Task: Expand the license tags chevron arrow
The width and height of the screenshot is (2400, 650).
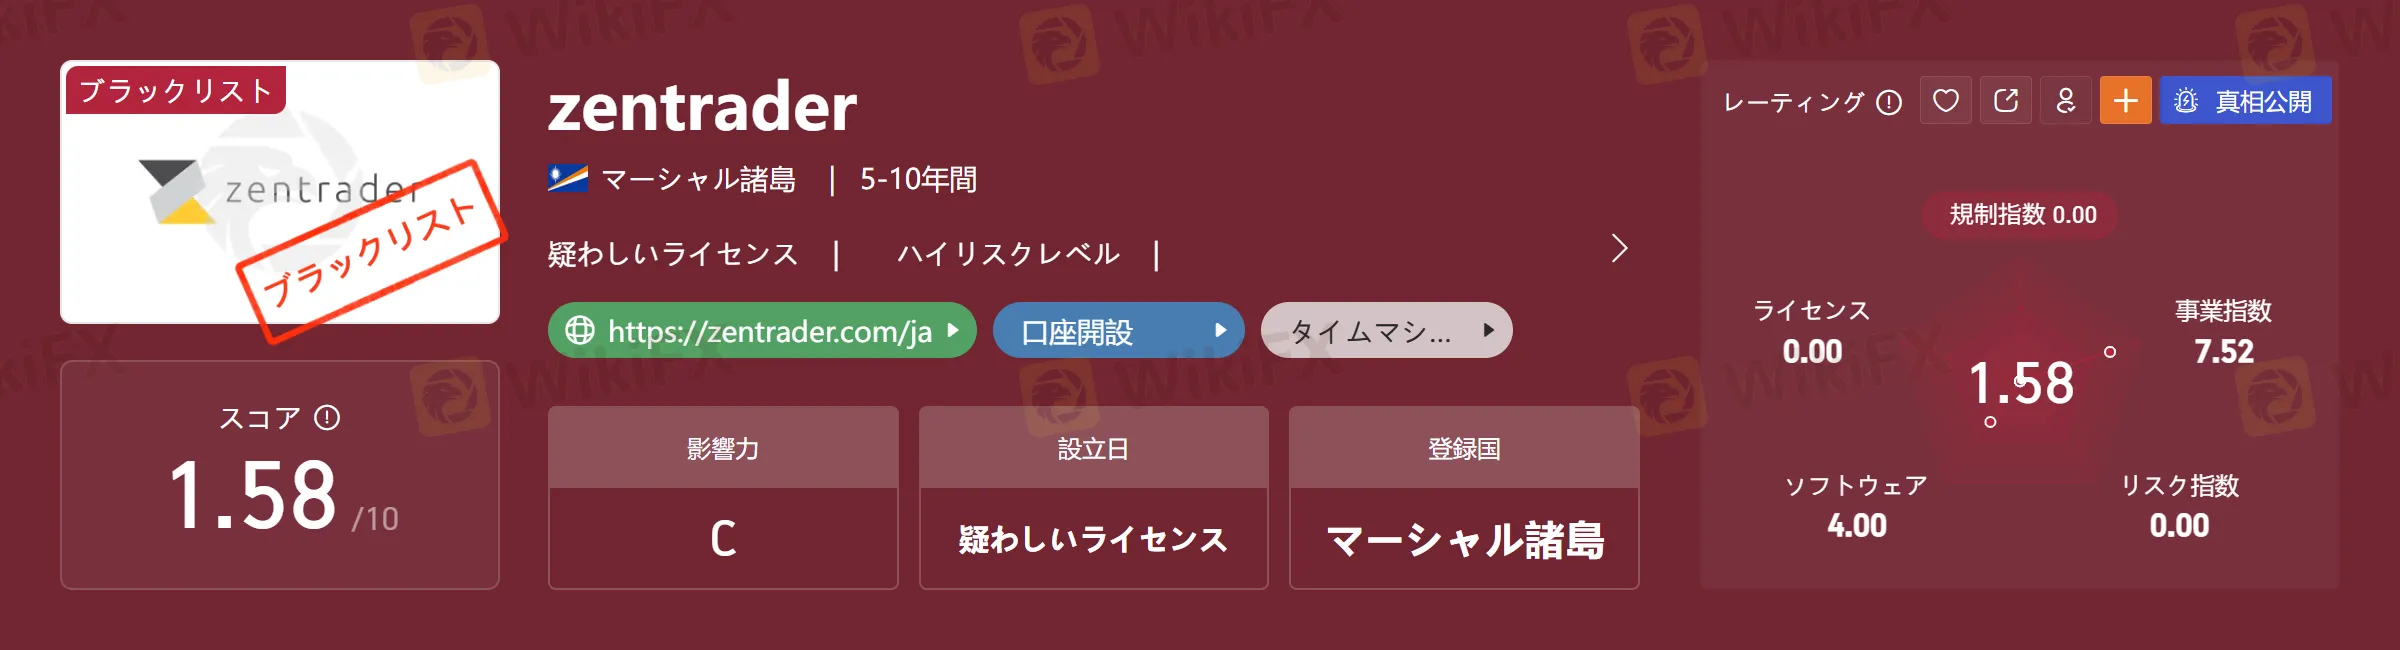Action: pyautogui.click(x=1620, y=248)
